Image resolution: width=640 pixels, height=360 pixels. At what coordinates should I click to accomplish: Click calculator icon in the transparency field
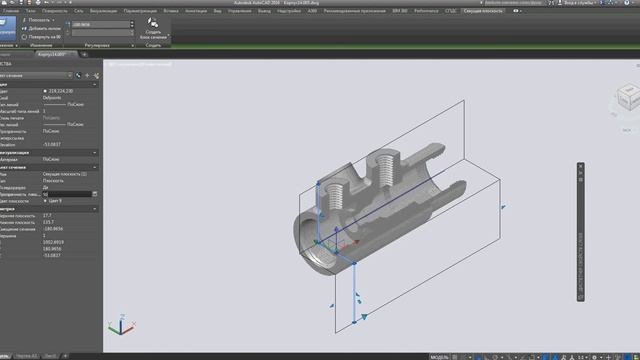pyautogui.click(x=95, y=194)
